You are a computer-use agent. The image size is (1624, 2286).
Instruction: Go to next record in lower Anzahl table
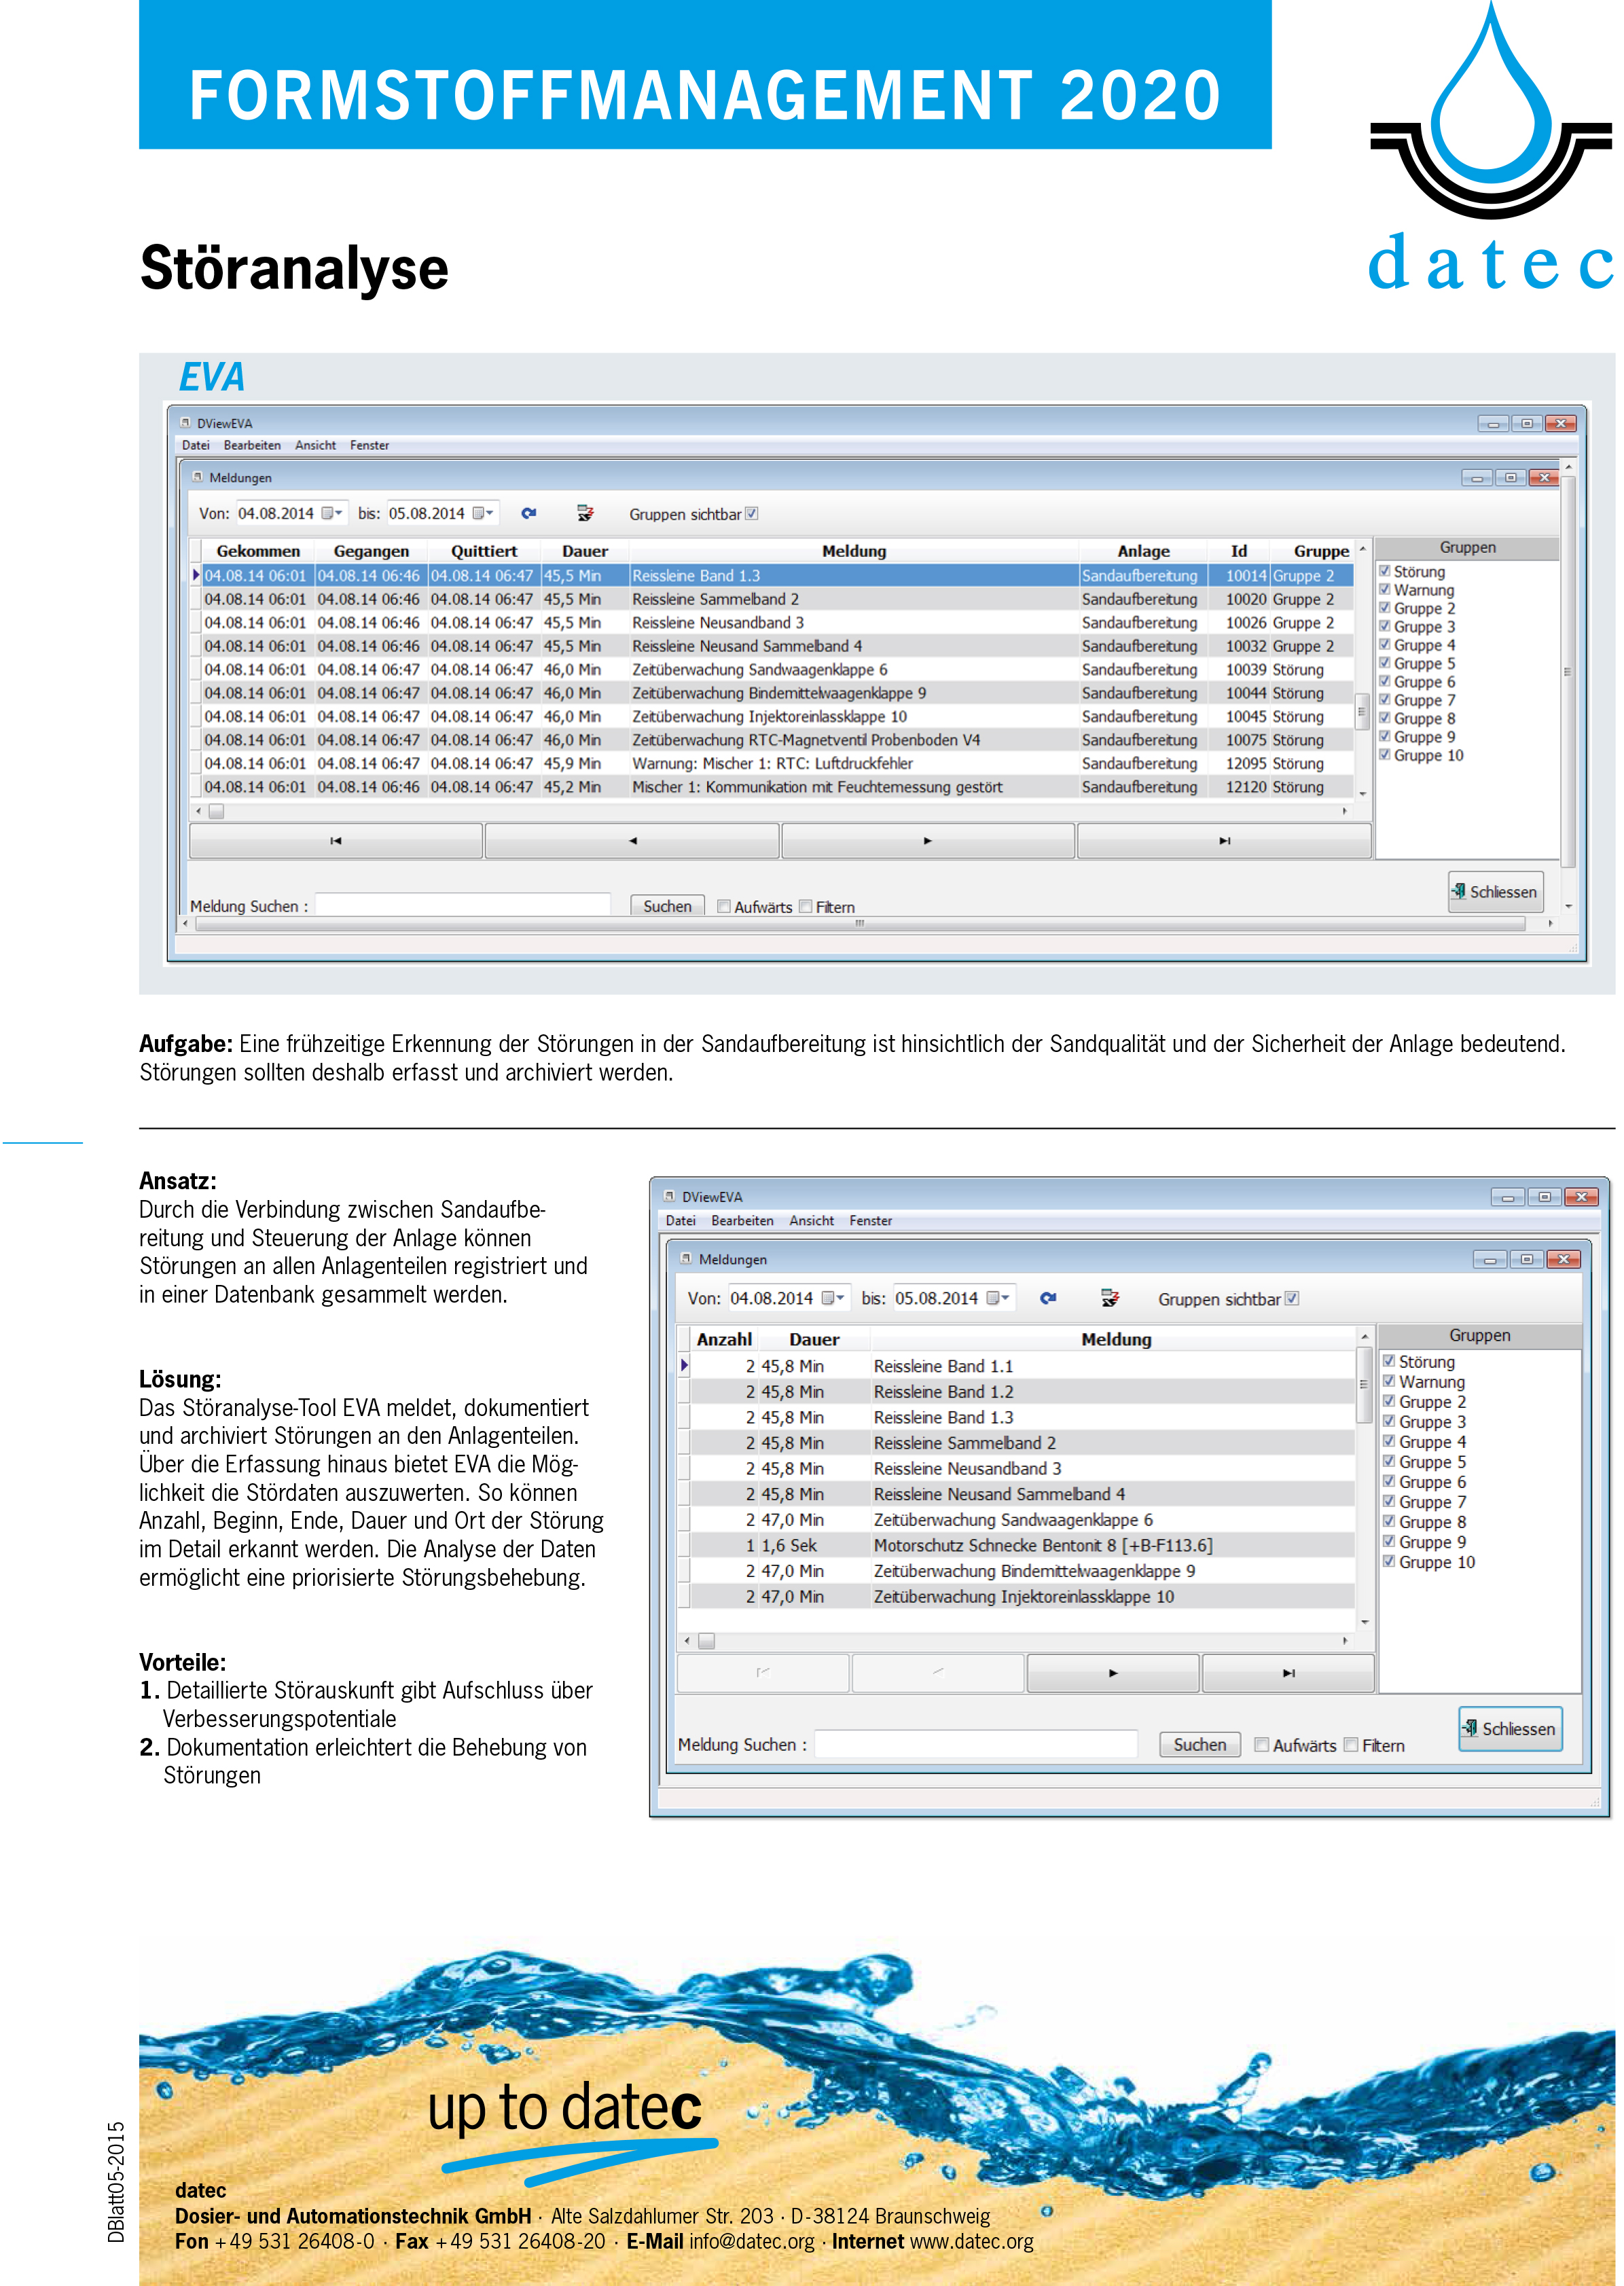point(1112,1673)
